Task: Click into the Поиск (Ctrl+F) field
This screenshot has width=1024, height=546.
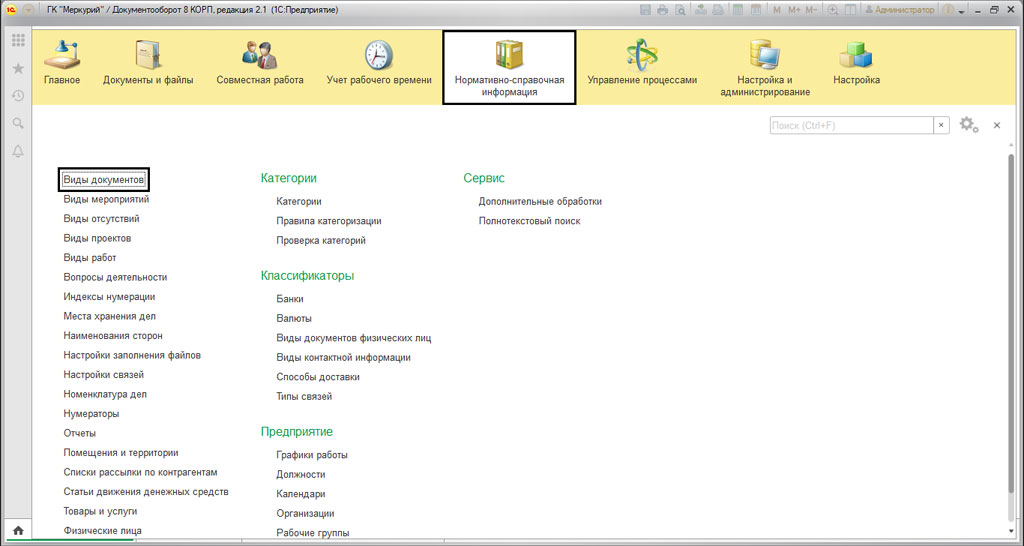Action: tap(851, 125)
